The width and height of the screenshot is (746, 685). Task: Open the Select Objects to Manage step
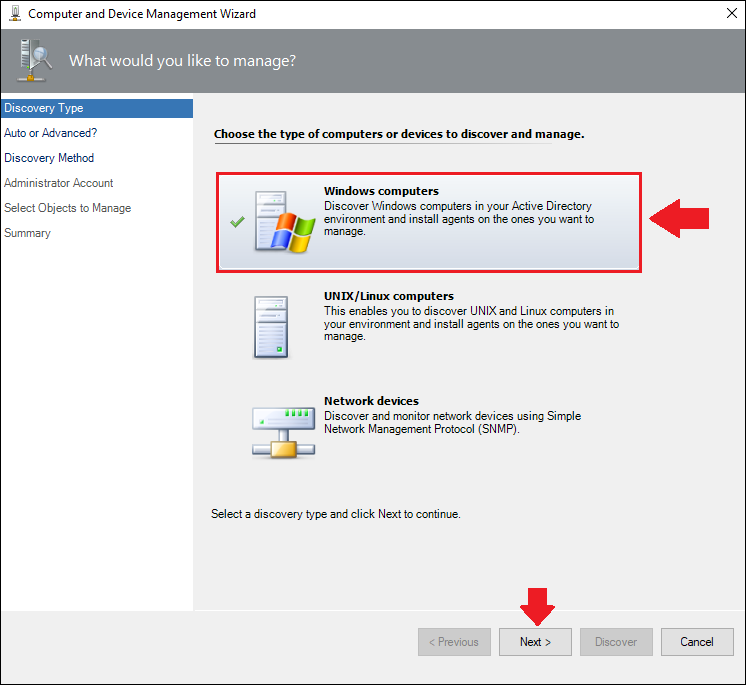(x=68, y=208)
